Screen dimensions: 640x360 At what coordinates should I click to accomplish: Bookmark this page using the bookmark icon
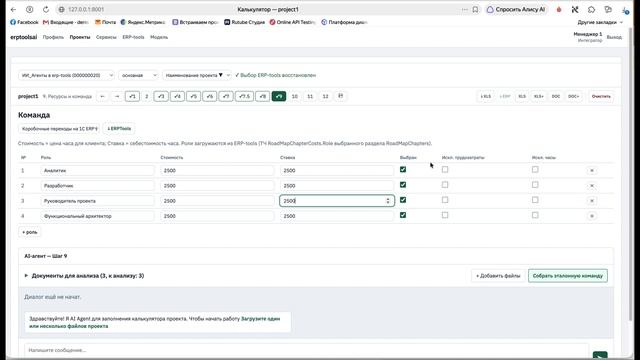point(475,9)
